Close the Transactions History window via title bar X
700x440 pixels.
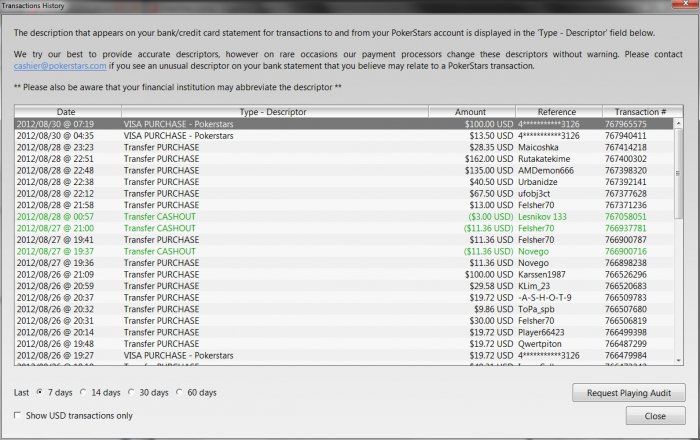686,3
